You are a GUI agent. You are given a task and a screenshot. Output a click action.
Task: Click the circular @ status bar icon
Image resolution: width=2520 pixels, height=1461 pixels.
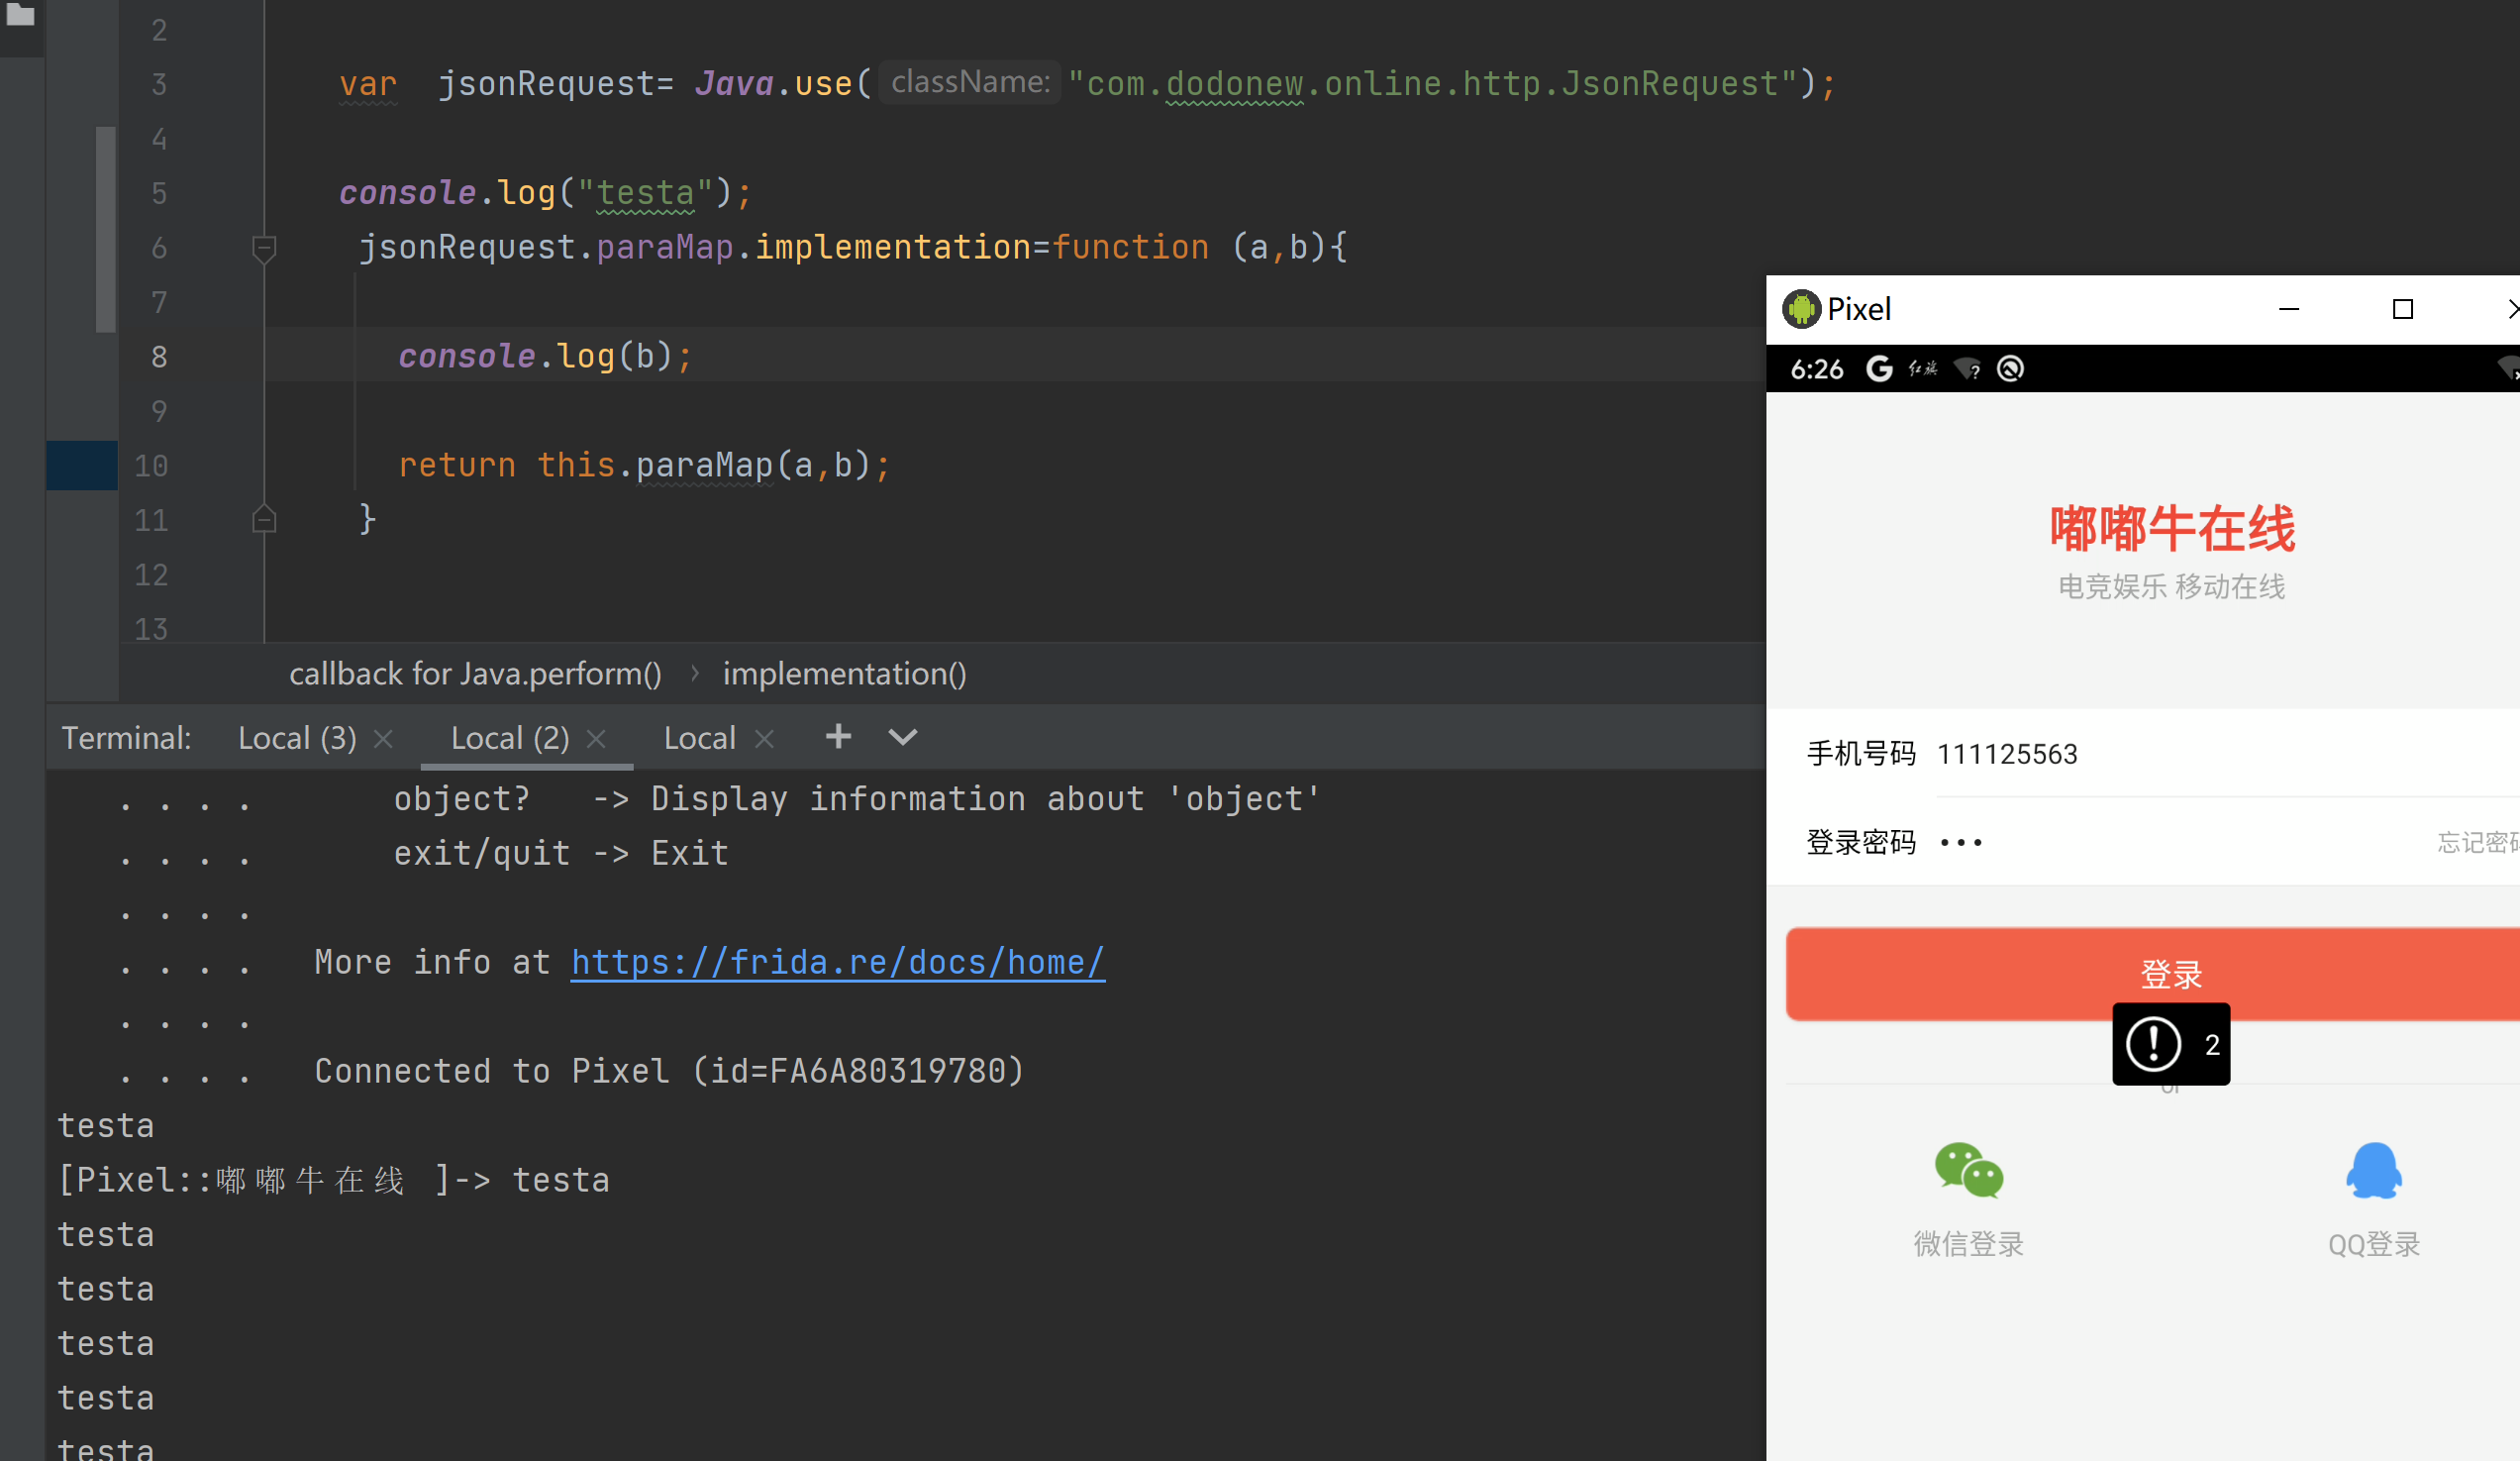2011,369
